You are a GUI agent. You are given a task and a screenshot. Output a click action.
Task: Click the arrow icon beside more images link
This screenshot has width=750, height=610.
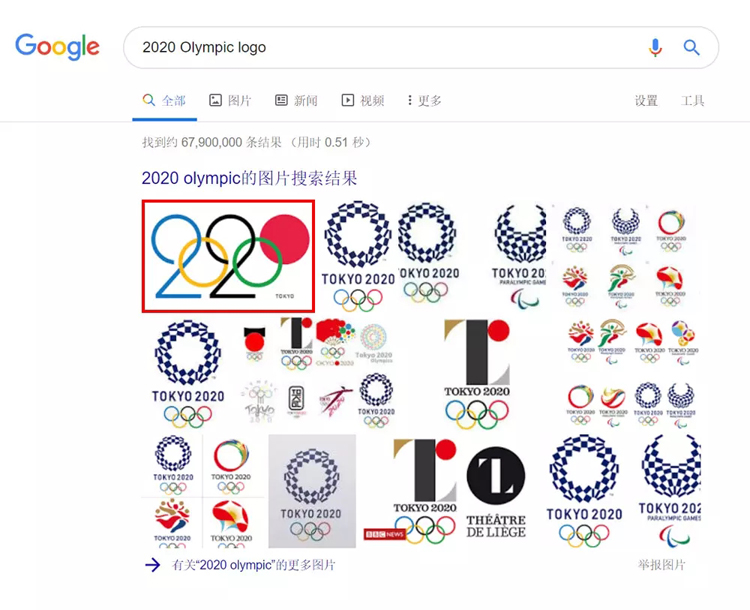point(152,565)
